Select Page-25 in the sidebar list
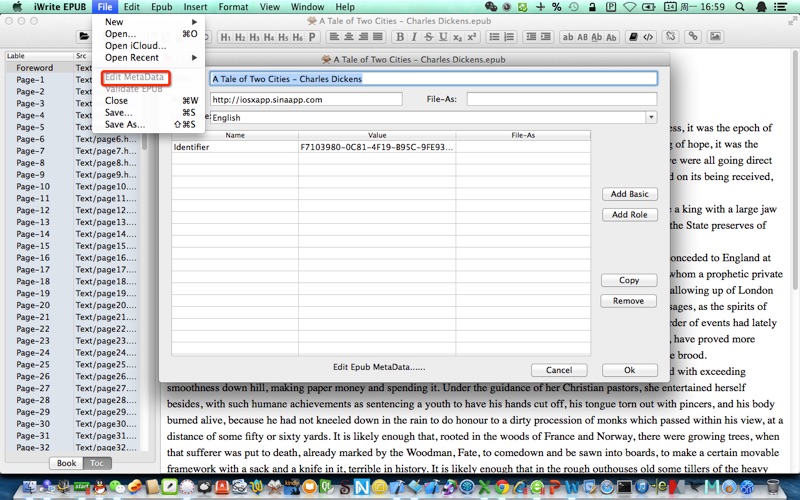800x500 pixels. click(x=33, y=364)
